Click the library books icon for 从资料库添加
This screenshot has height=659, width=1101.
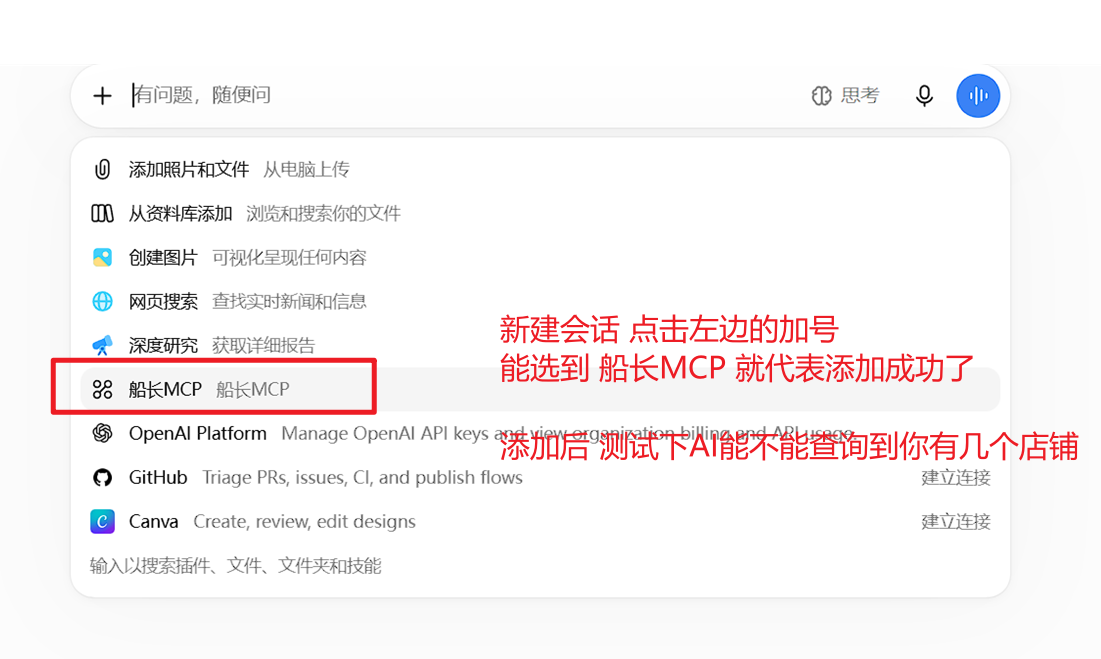tap(103, 213)
